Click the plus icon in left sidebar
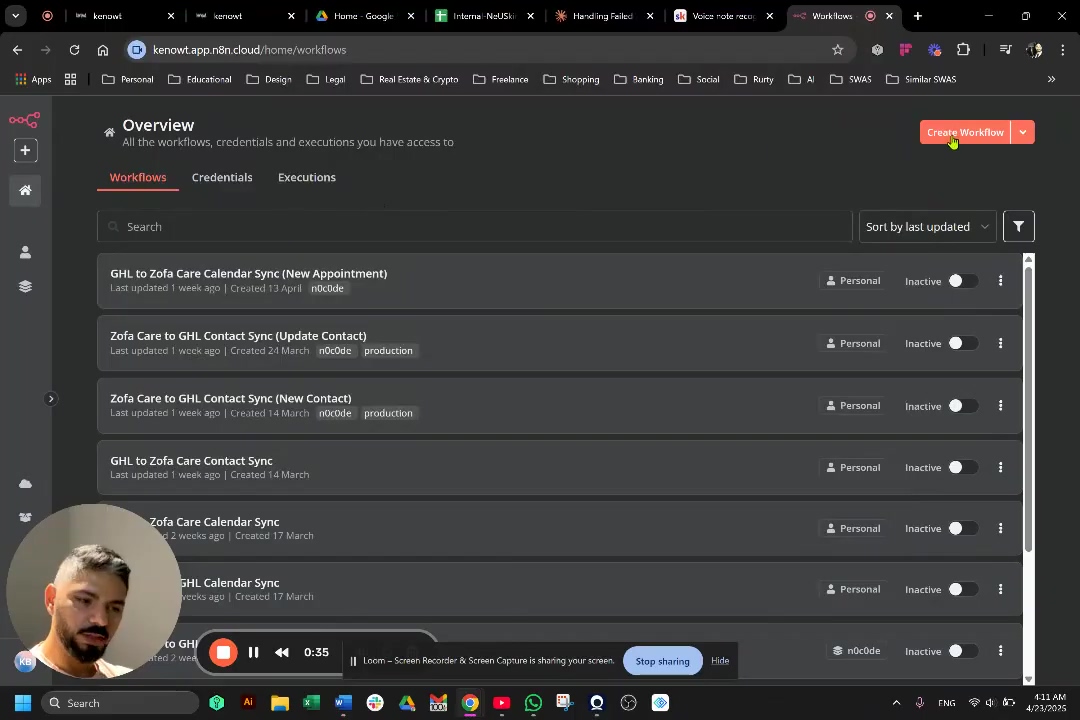The width and height of the screenshot is (1080, 720). click(x=25, y=151)
